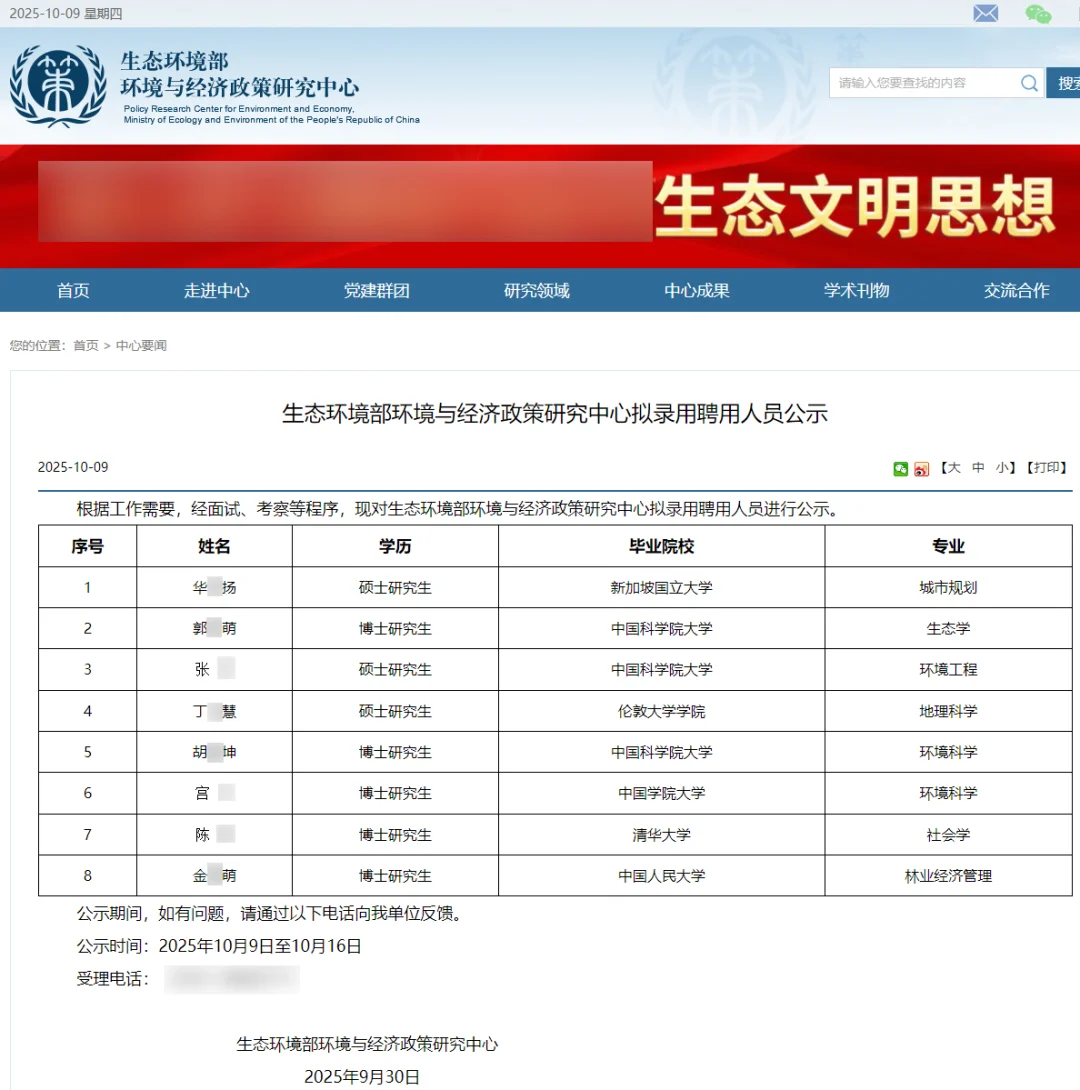
Task: Set font size to 中
Action: tap(978, 468)
